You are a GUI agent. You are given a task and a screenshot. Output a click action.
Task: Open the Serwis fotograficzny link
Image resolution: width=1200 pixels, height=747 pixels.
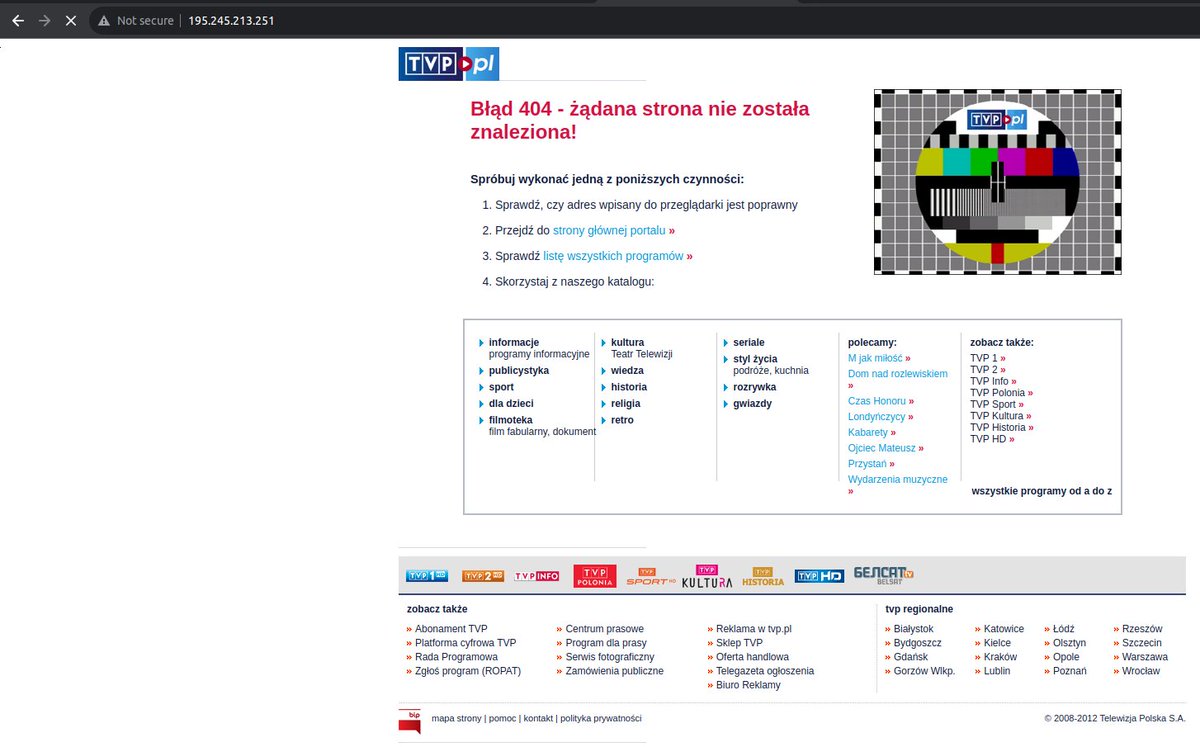coord(610,657)
